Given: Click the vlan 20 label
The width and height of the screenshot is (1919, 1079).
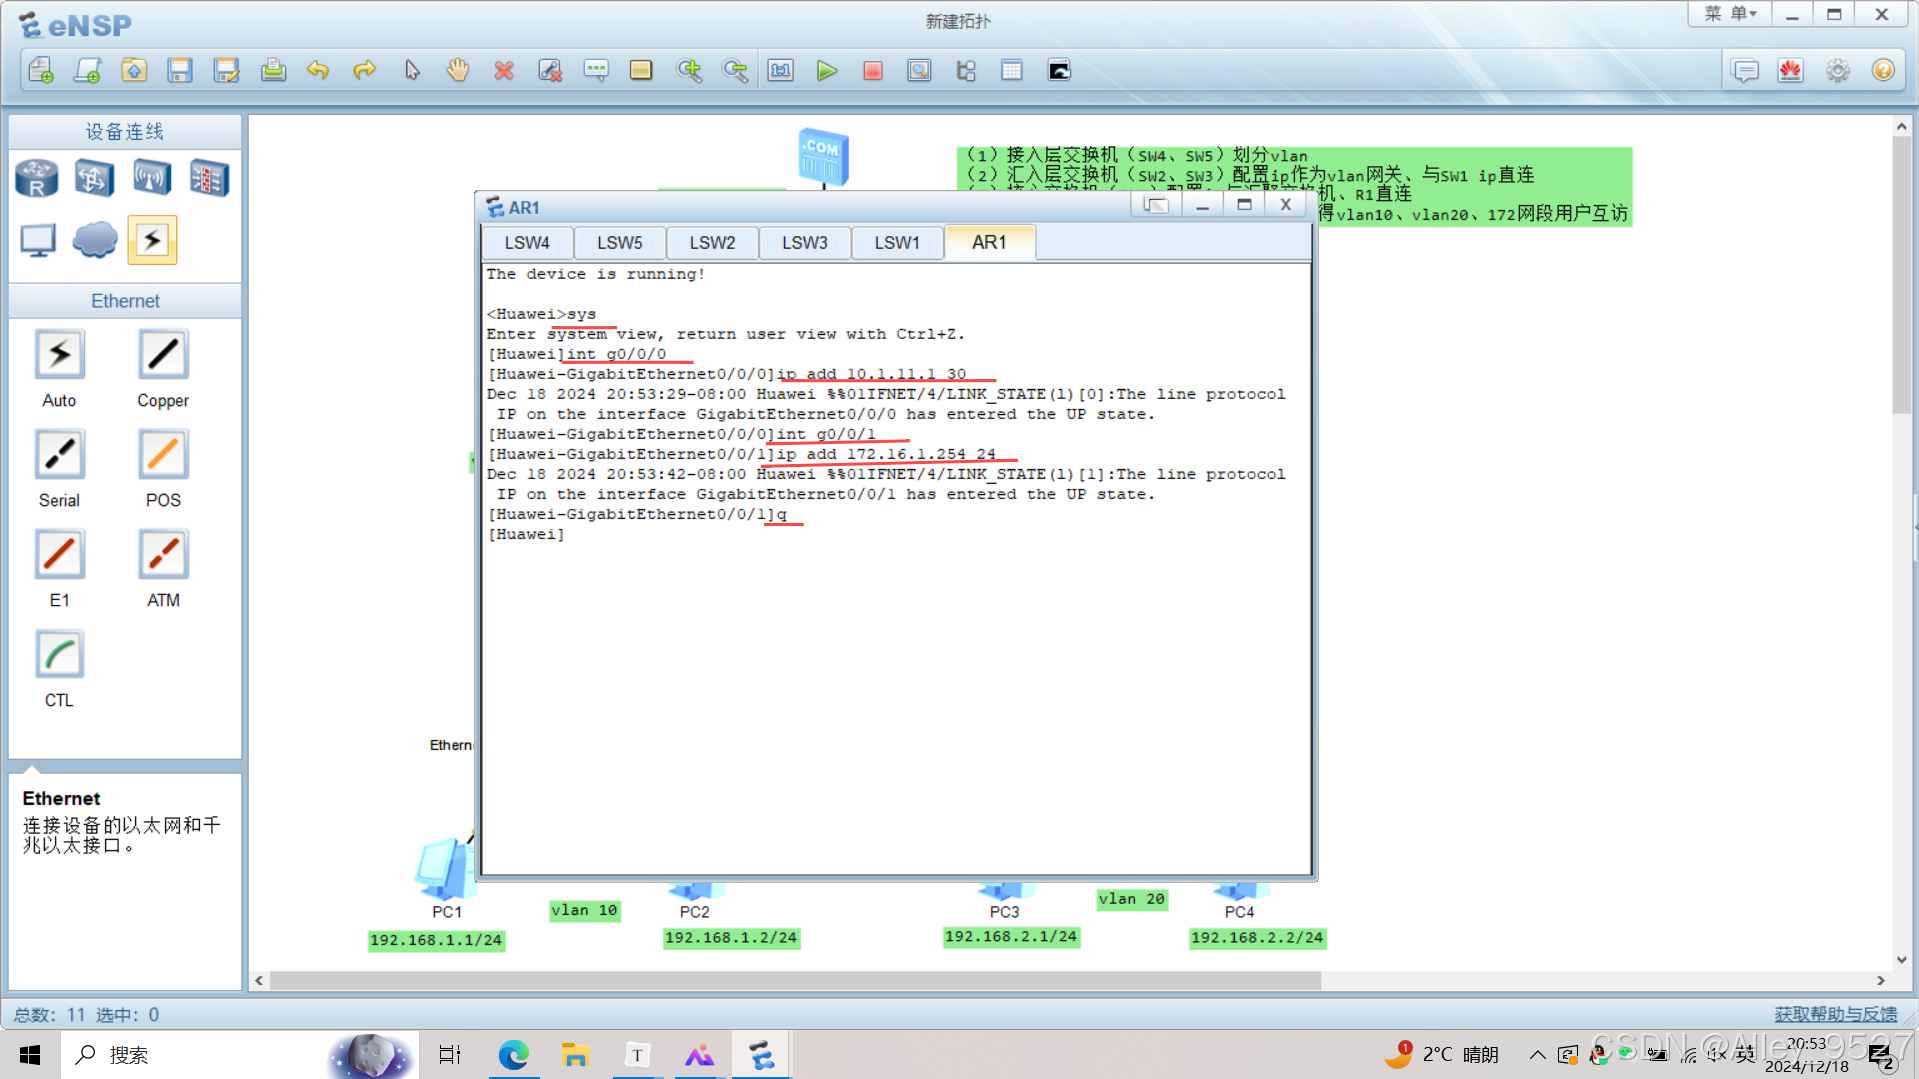Looking at the screenshot, I should tap(1132, 899).
